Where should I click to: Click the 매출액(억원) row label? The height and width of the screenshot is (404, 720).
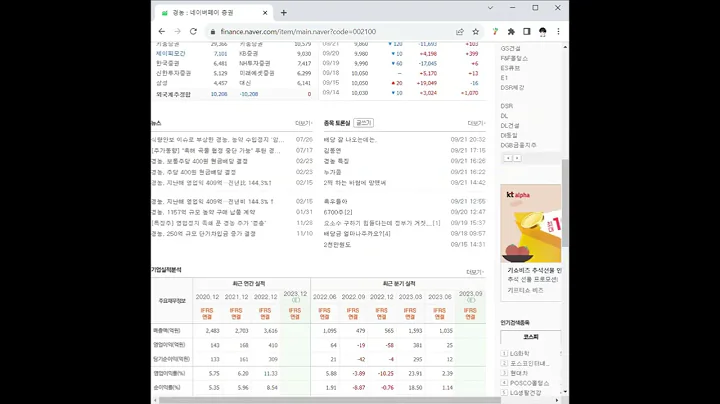(x=167, y=331)
